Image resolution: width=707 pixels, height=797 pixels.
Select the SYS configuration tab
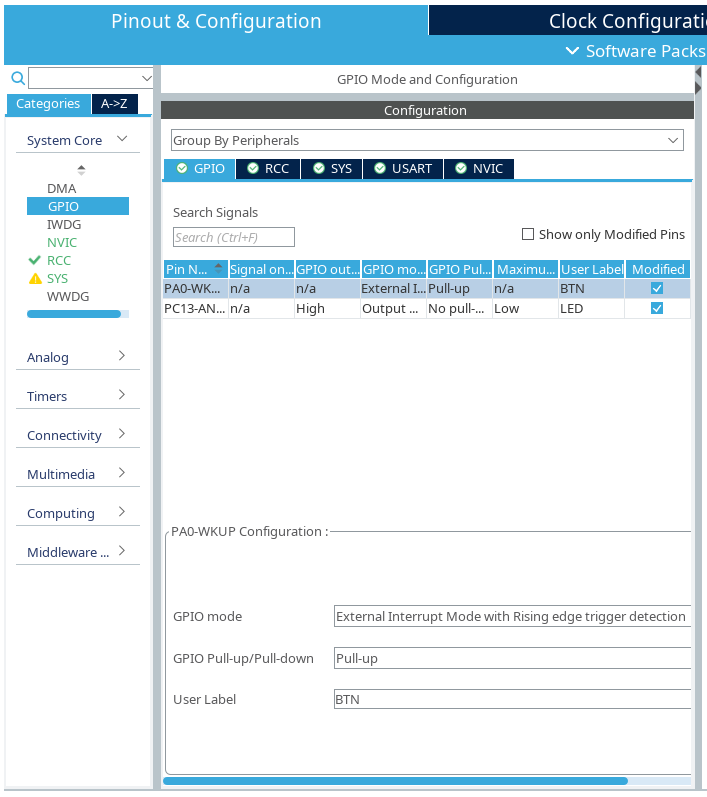point(332,169)
